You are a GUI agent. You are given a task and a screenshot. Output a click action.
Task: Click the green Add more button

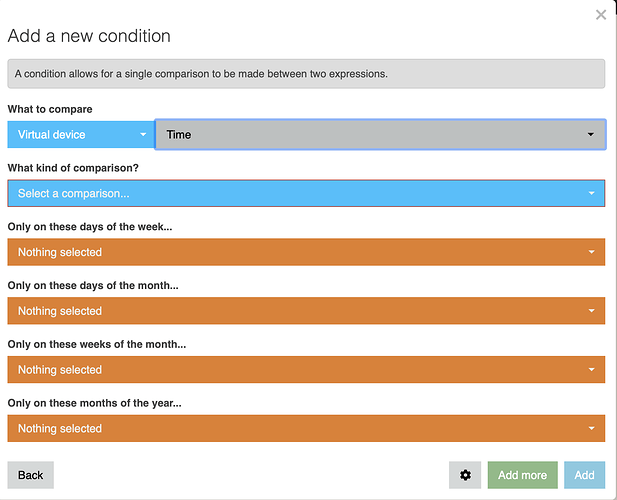coord(523,475)
